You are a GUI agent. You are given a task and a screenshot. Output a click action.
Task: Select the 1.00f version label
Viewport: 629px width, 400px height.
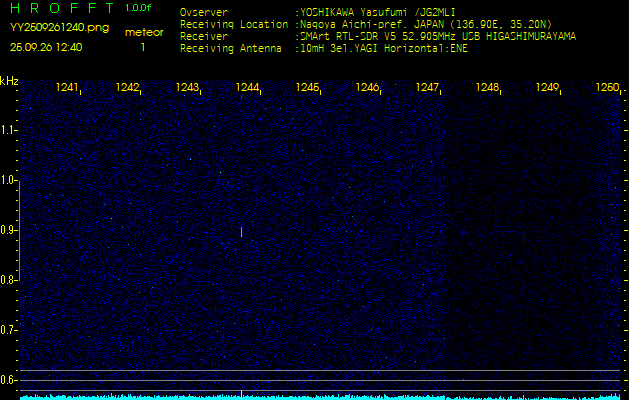click(x=139, y=8)
